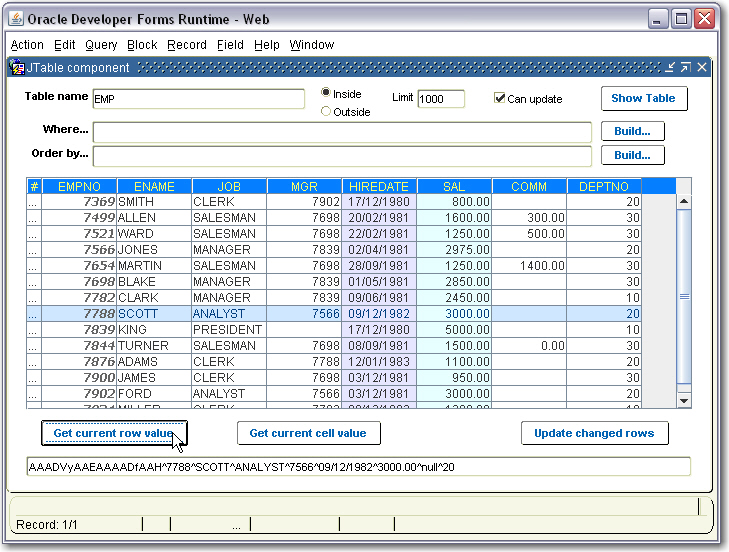The height and width of the screenshot is (552, 729).
Task: Open the Window menu
Action: point(311,45)
